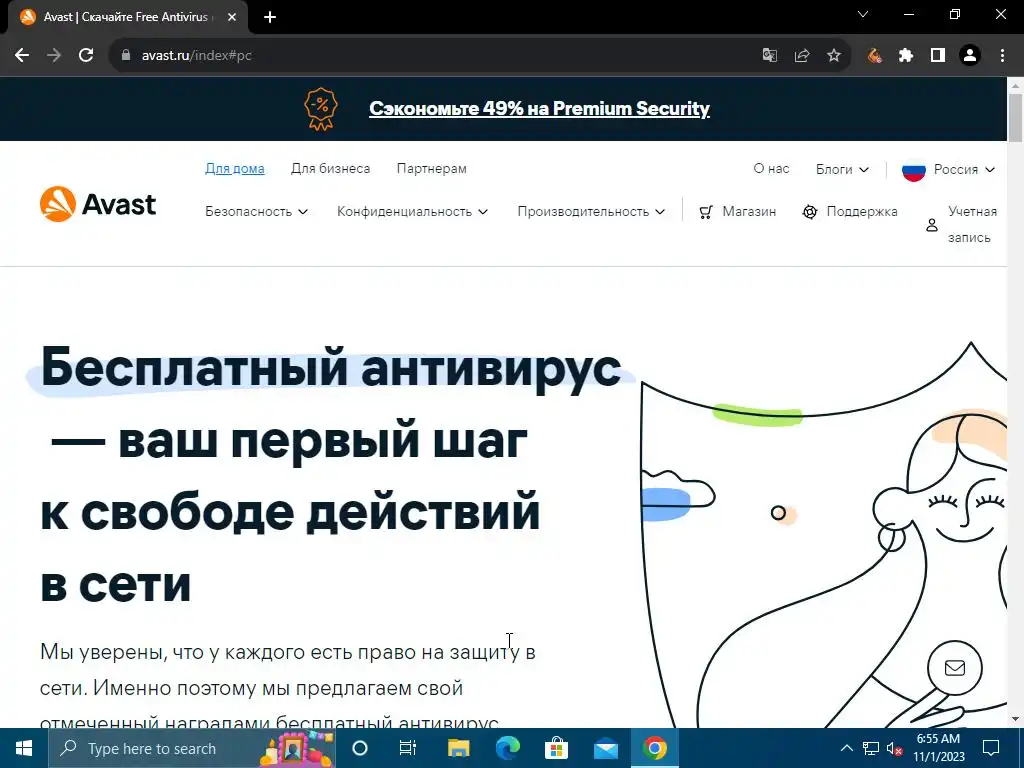1024x768 pixels.
Task: Expand the Конфиденциальность dropdown menu
Action: tap(412, 212)
